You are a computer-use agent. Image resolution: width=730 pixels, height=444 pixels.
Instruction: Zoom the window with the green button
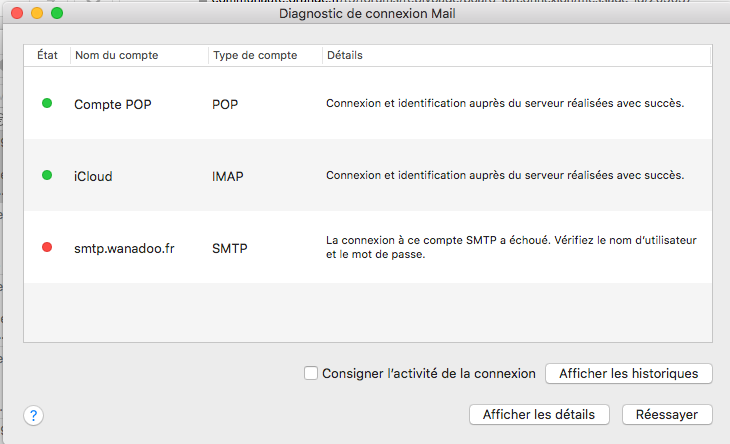coord(57,14)
